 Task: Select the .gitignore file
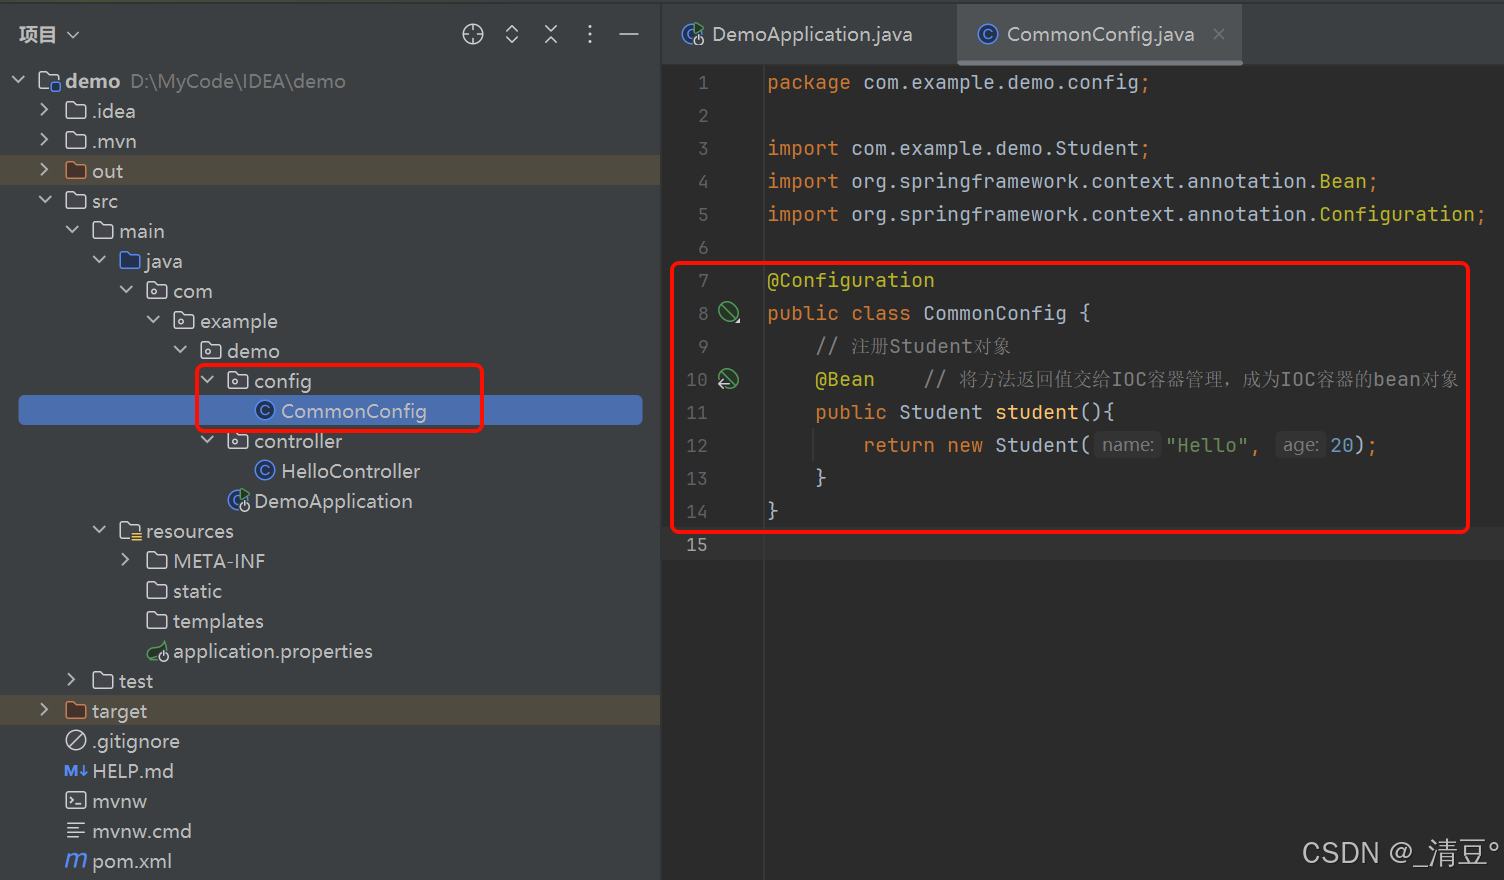click(136, 741)
